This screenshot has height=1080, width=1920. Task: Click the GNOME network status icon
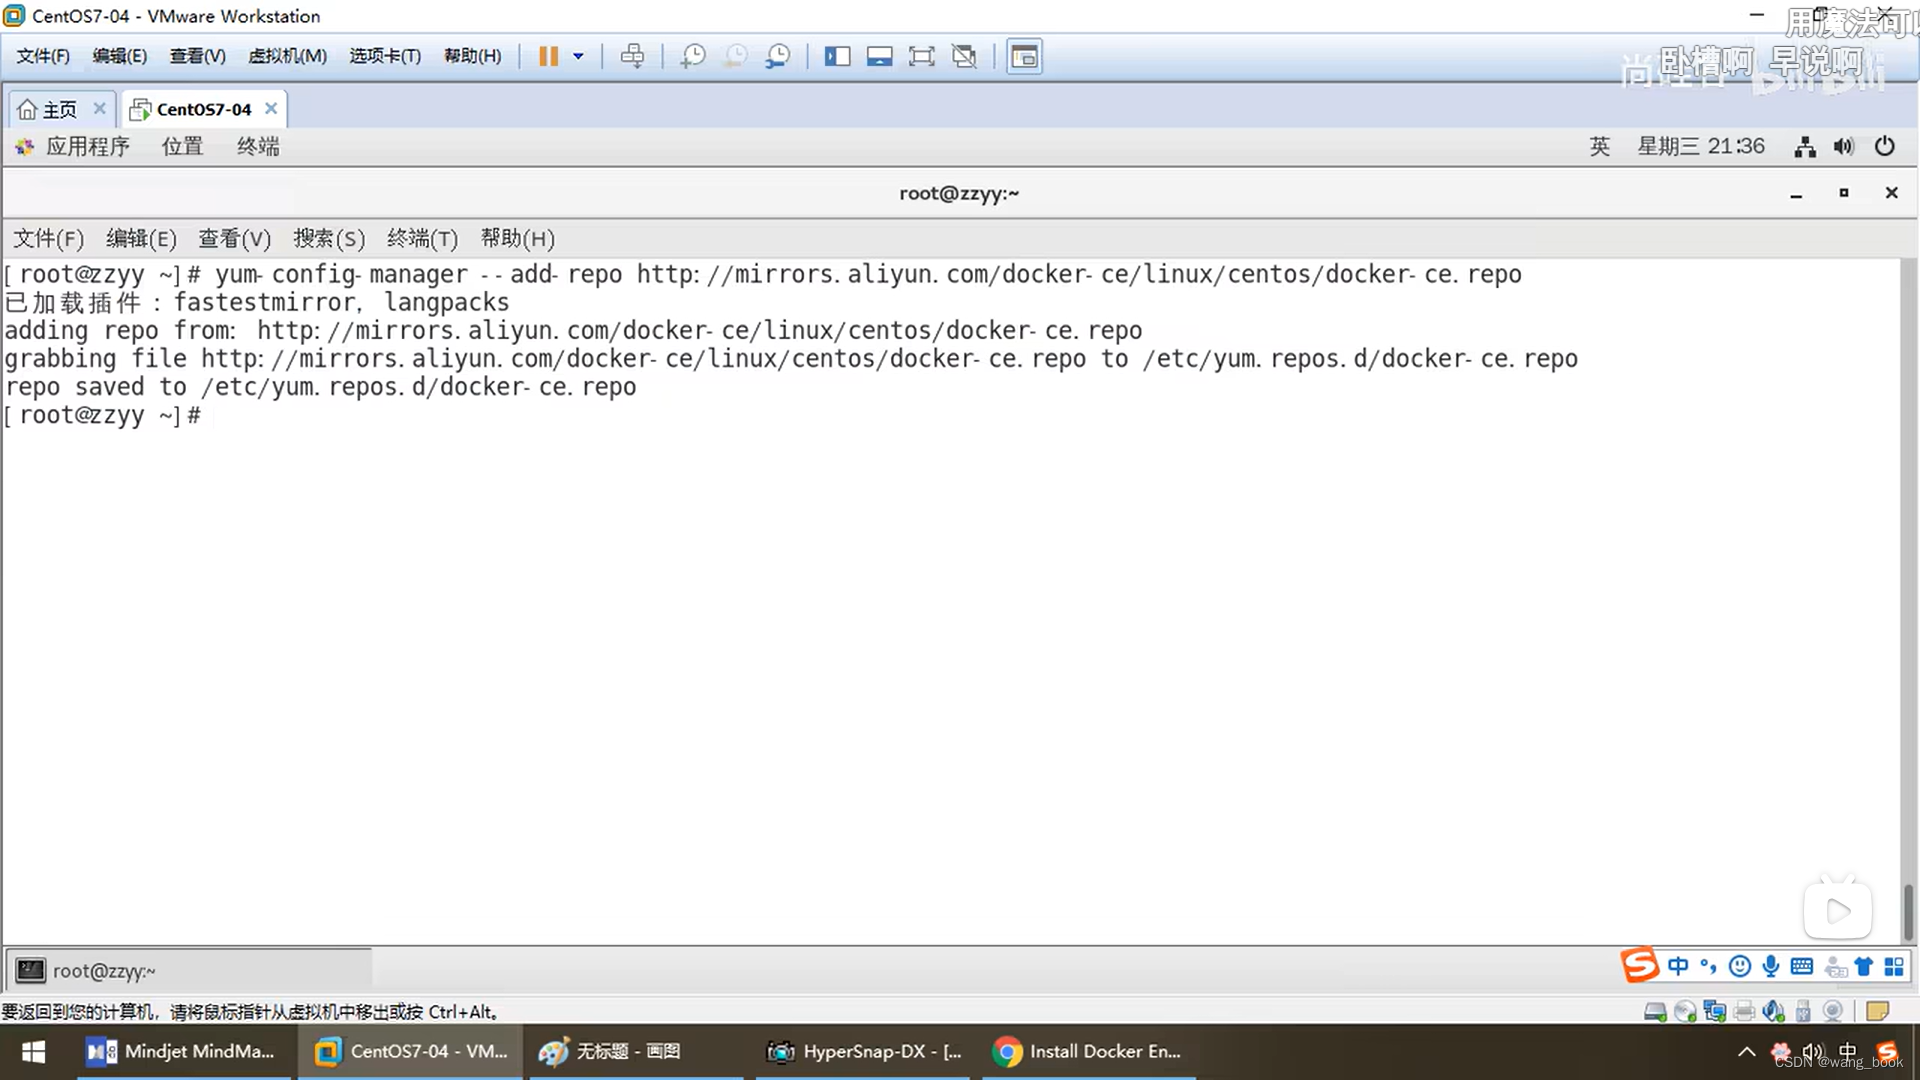click(1805, 147)
